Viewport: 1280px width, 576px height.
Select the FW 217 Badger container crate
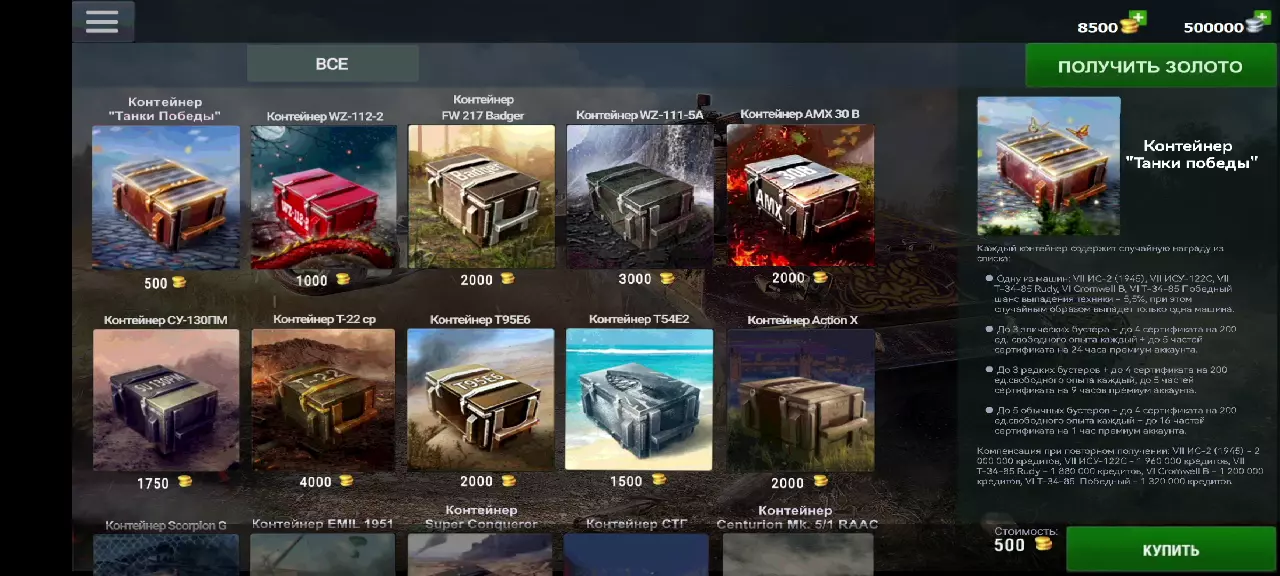click(x=481, y=196)
